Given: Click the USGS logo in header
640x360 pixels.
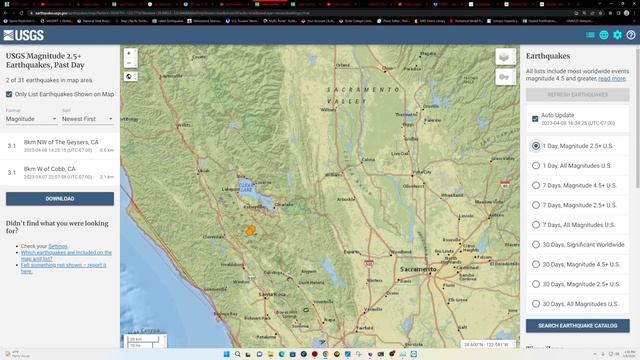Looking at the screenshot, I should [24, 36].
